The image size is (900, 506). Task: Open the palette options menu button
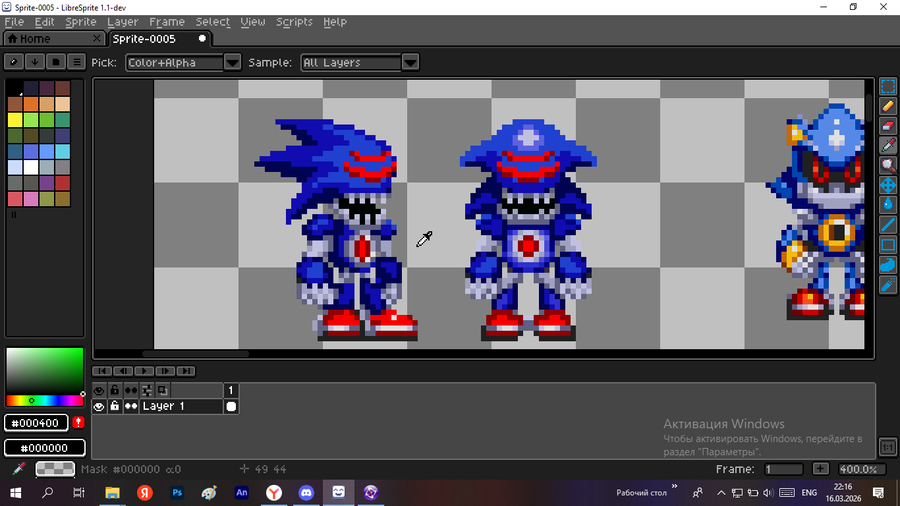[x=76, y=62]
